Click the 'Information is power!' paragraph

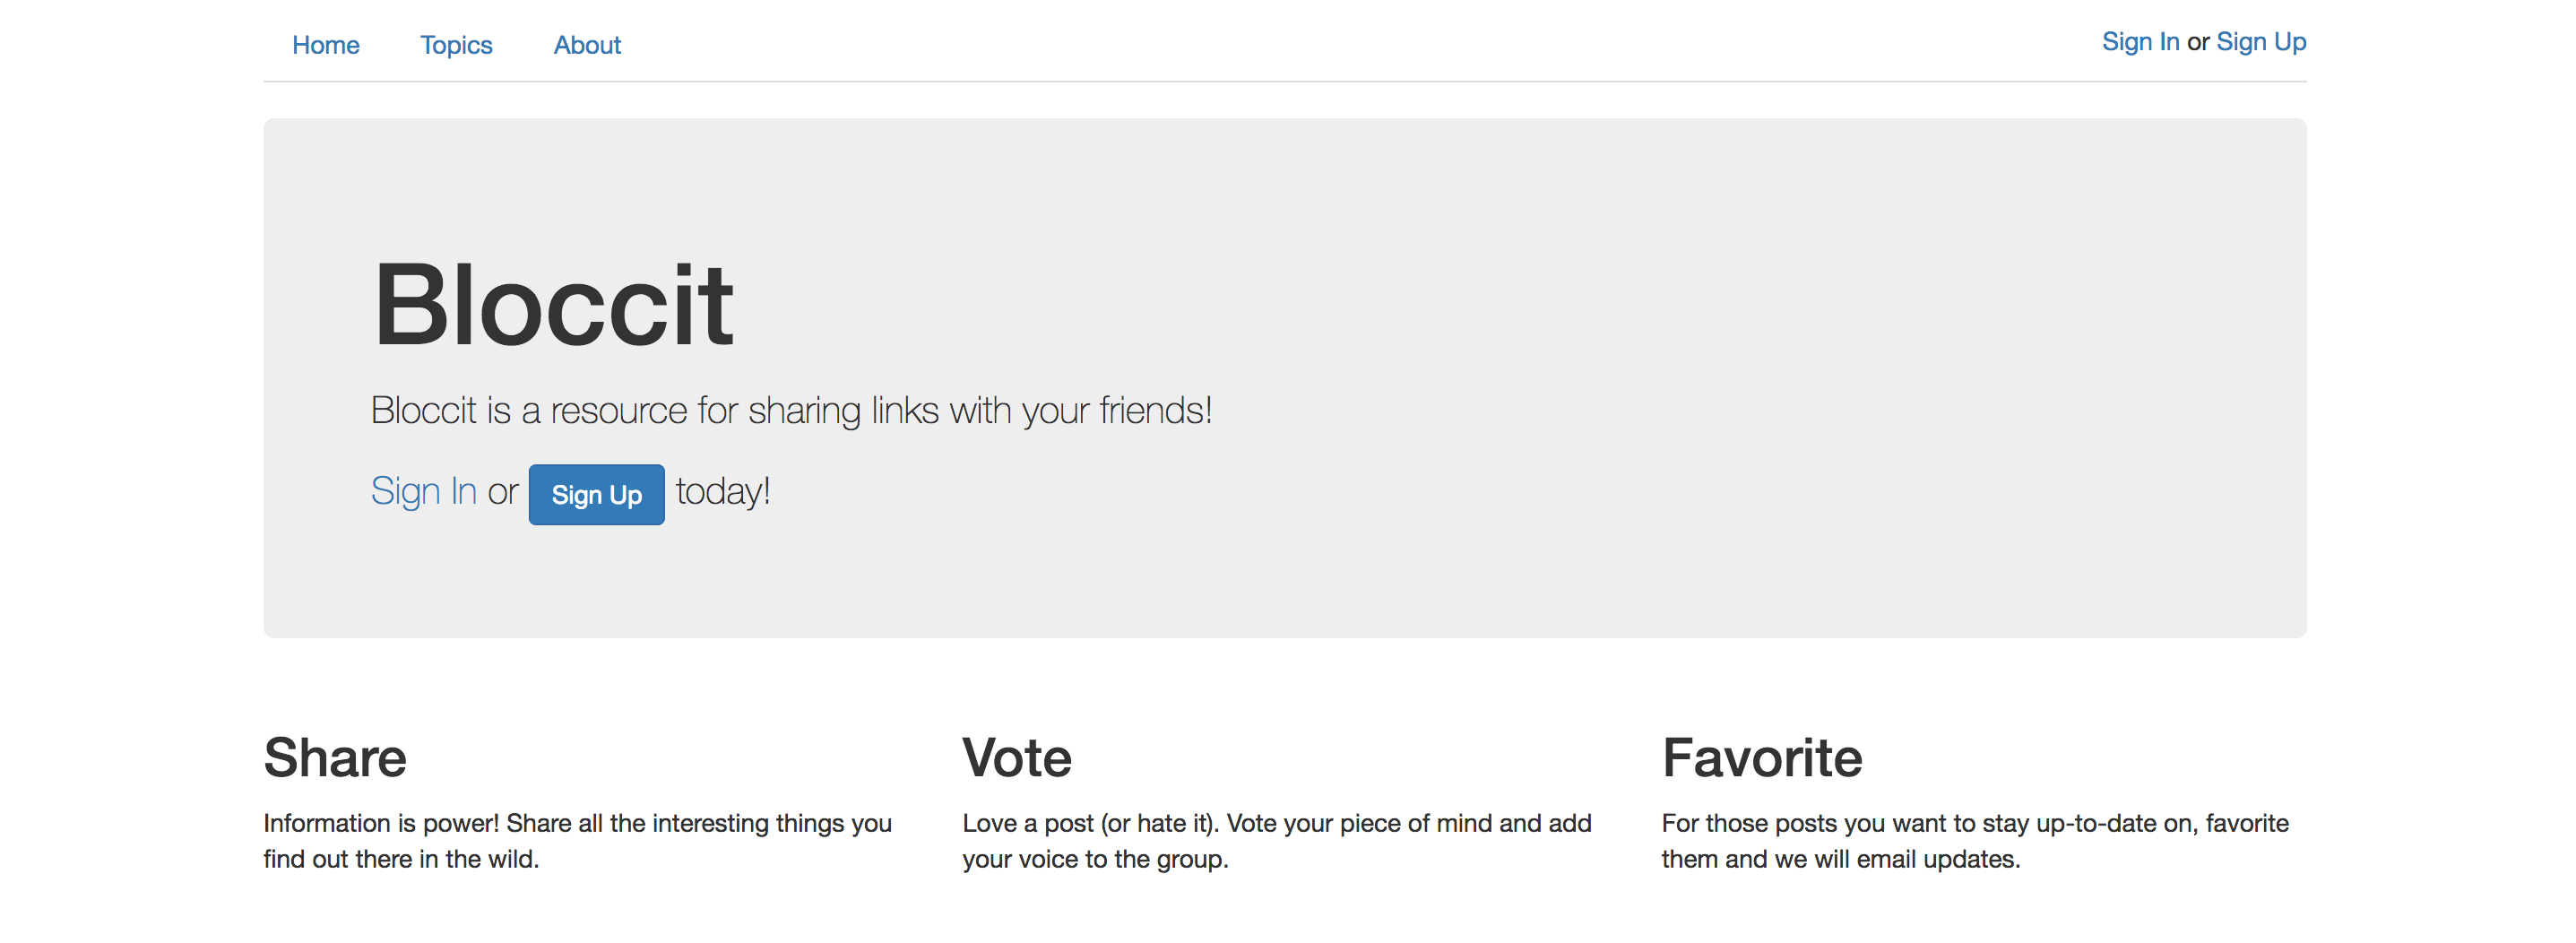click(x=578, y=841)
